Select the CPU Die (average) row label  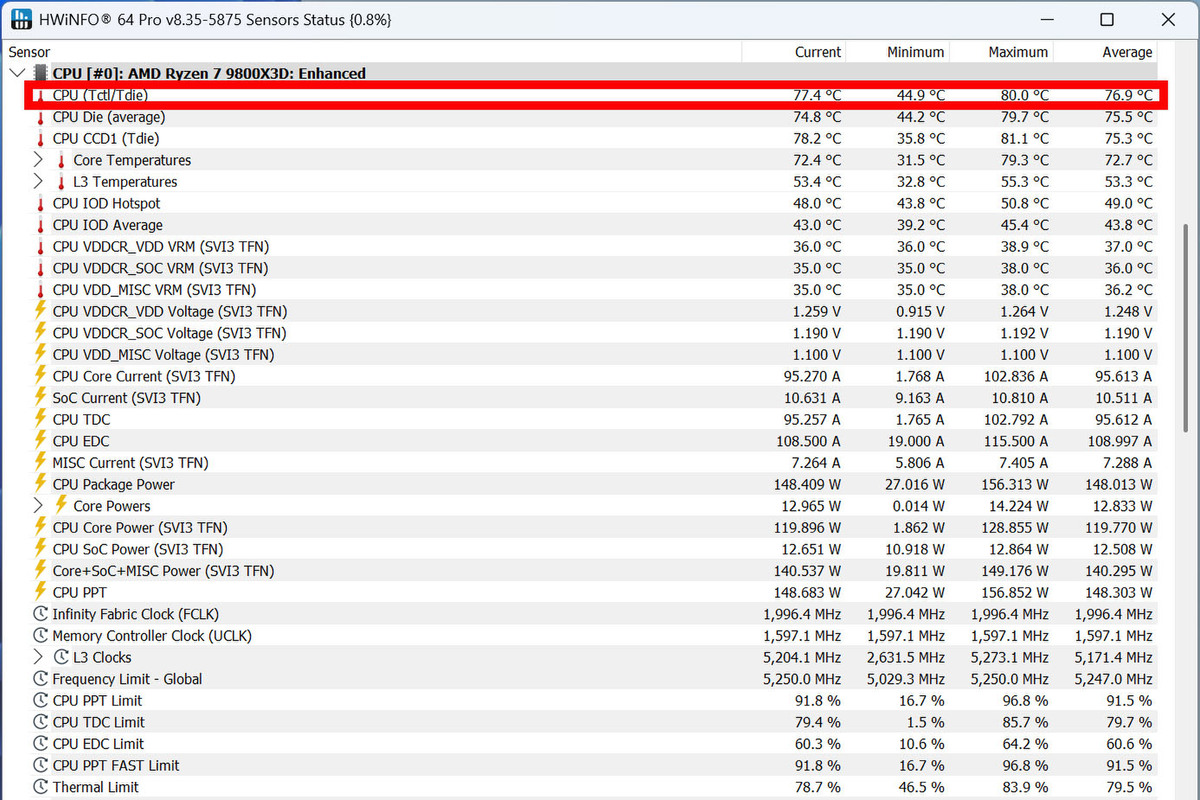coord(109,117)
